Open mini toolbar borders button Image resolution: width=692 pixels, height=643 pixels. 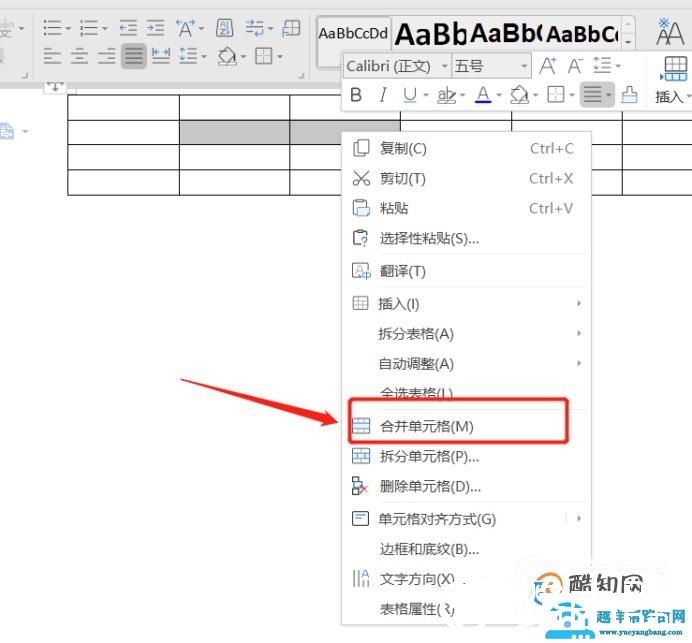(555, 94)
